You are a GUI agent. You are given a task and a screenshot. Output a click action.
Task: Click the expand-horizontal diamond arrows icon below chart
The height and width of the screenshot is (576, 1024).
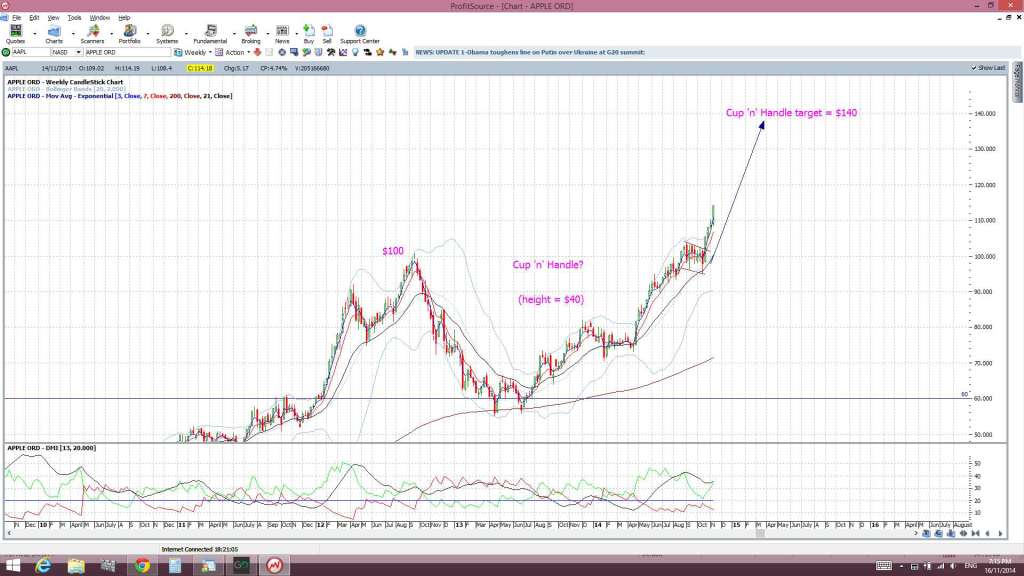tap(963, 534)
